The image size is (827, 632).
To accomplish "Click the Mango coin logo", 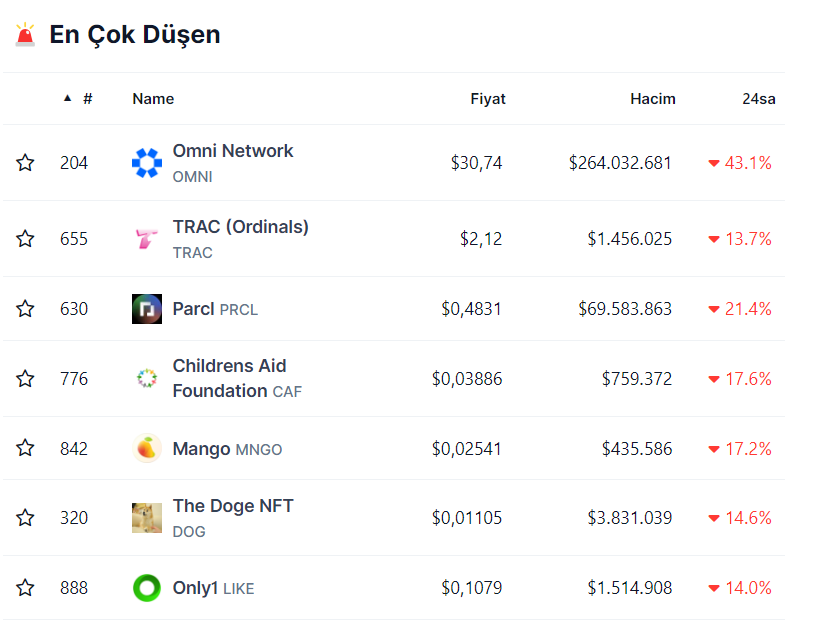I will click(147, 449).
